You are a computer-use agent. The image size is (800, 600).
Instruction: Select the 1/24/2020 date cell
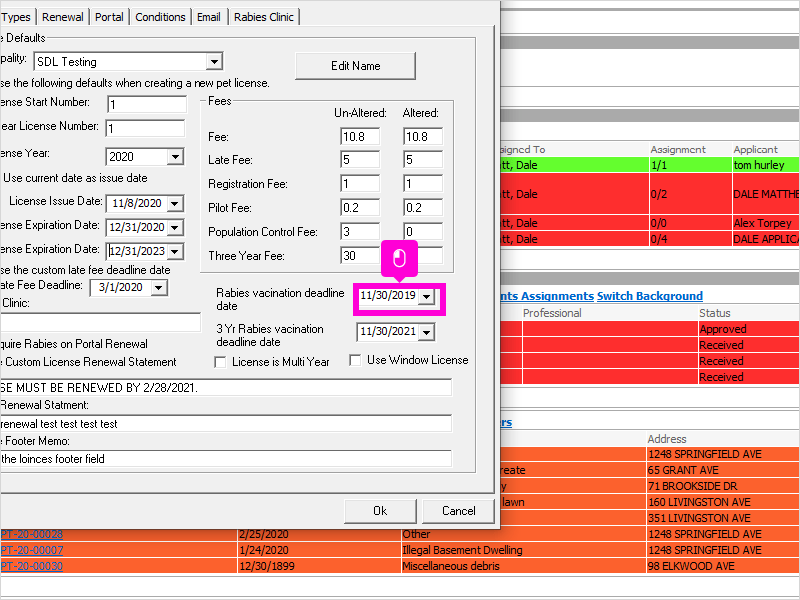click(x=319, y=550)
